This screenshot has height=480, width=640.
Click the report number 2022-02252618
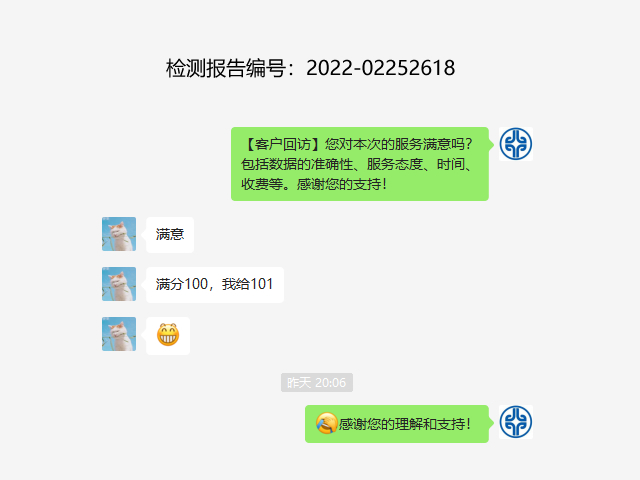pos(380,68)
